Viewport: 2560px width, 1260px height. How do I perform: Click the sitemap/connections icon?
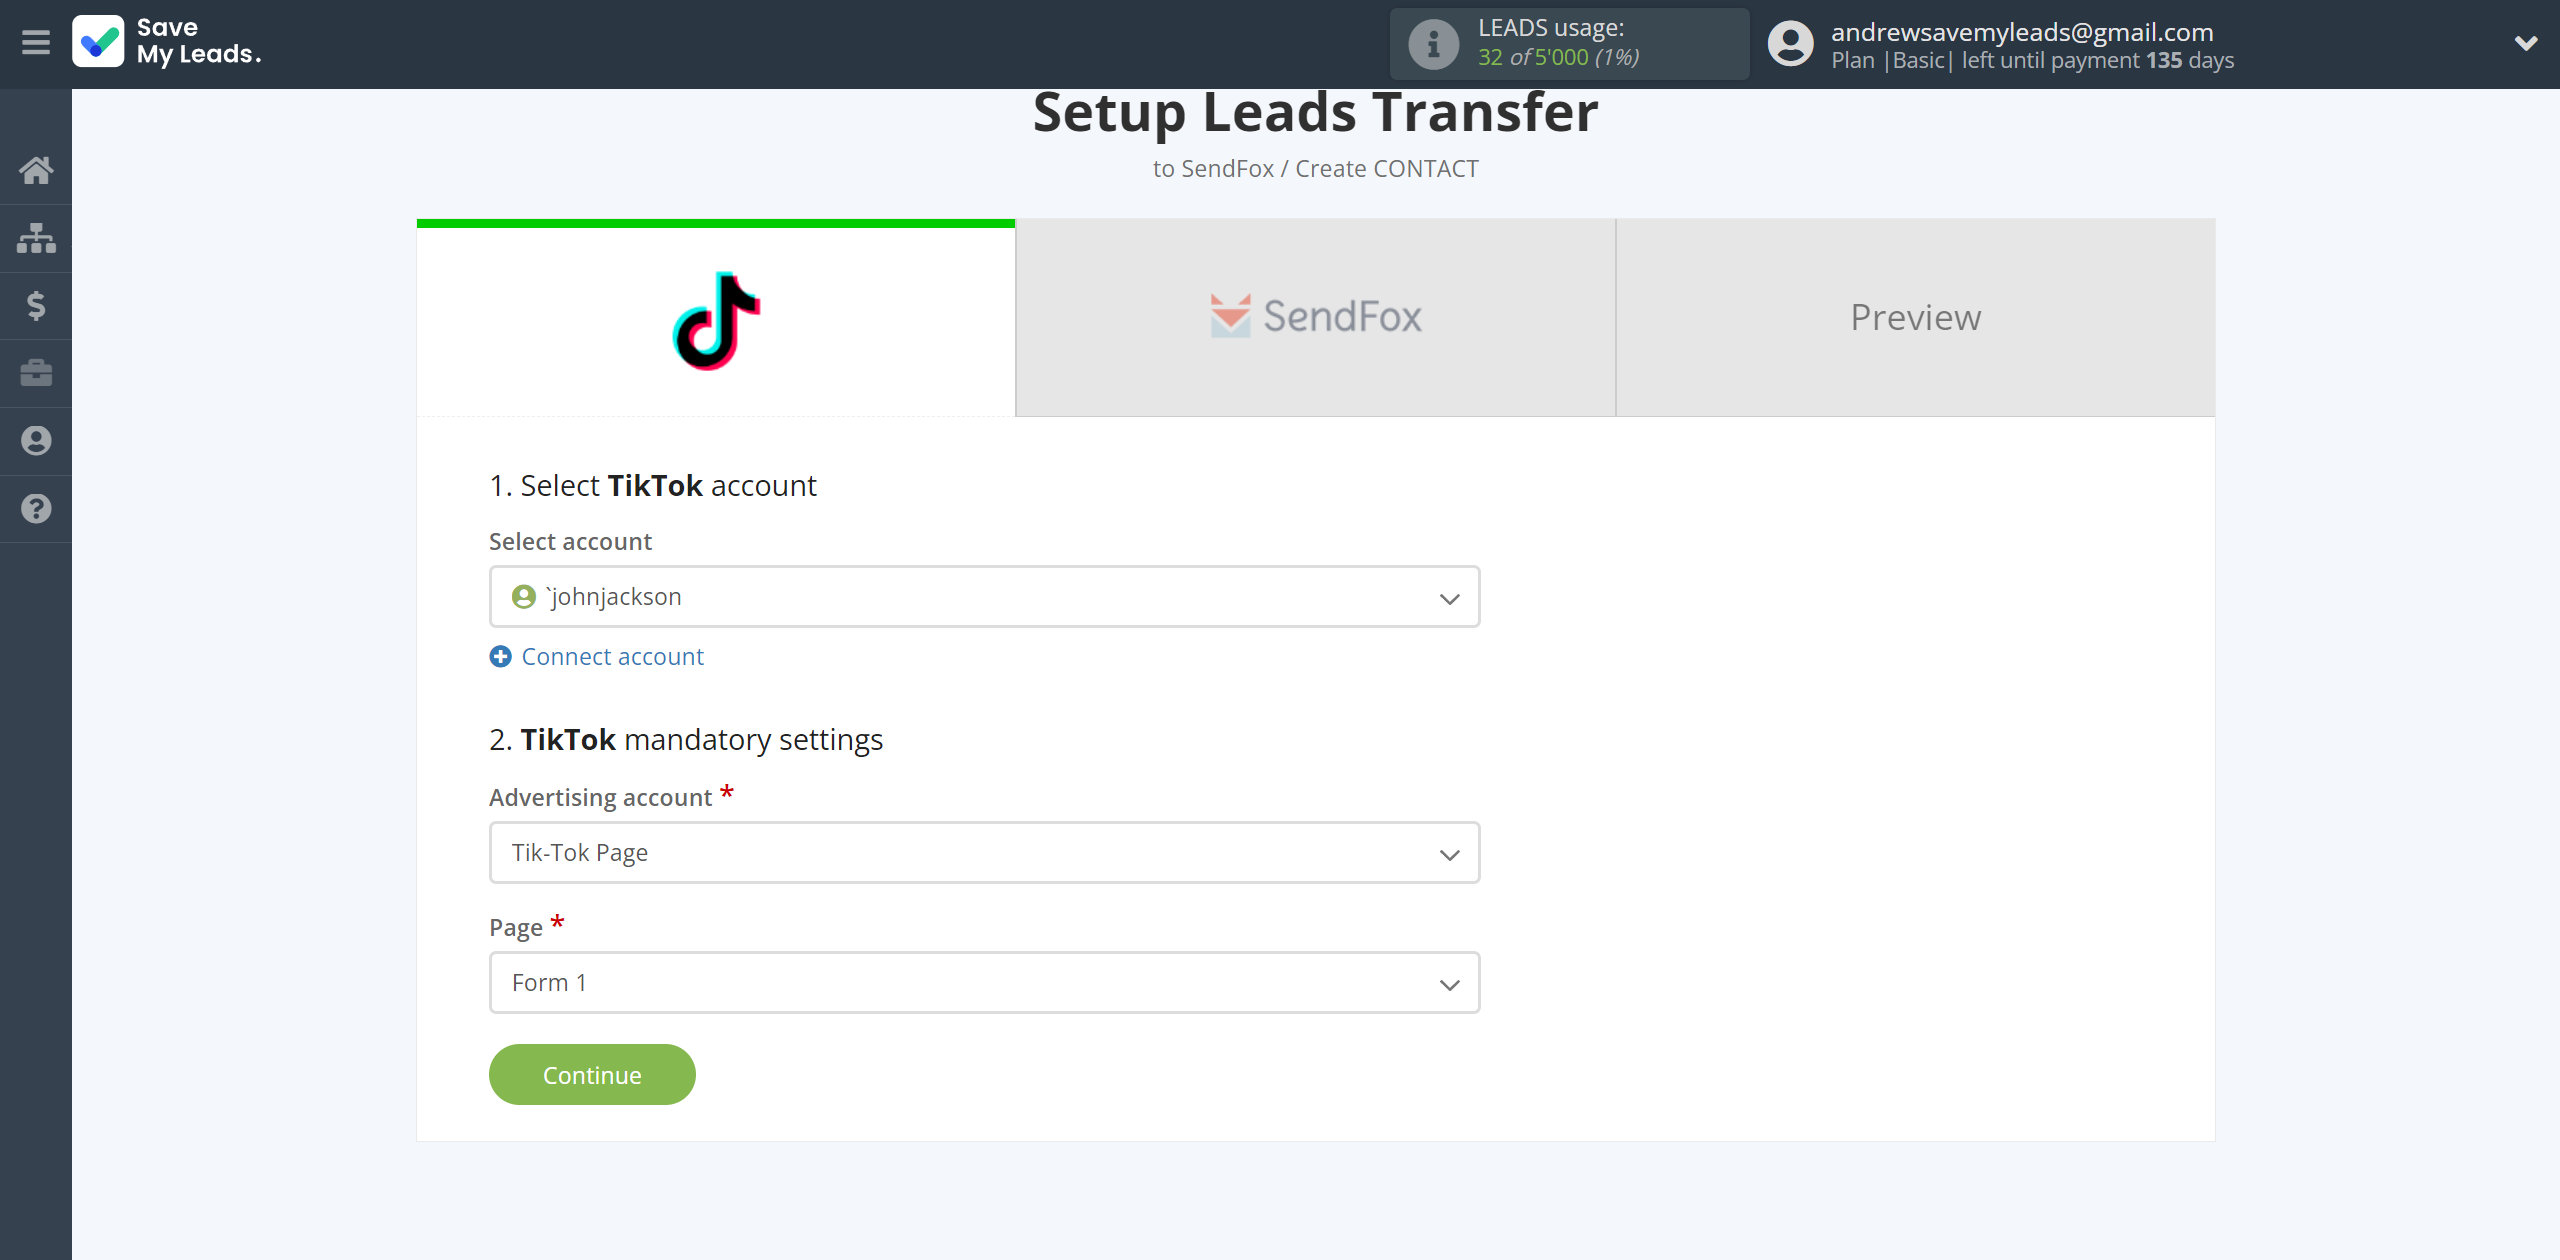pyautogui.click(x=36, y=237)
